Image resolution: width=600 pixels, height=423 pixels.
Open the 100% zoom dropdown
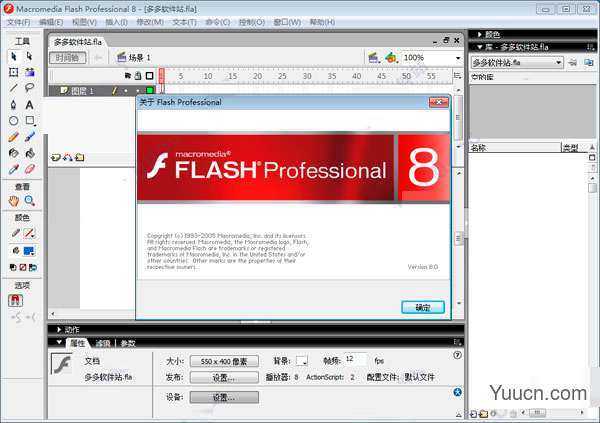coord(458,58)
